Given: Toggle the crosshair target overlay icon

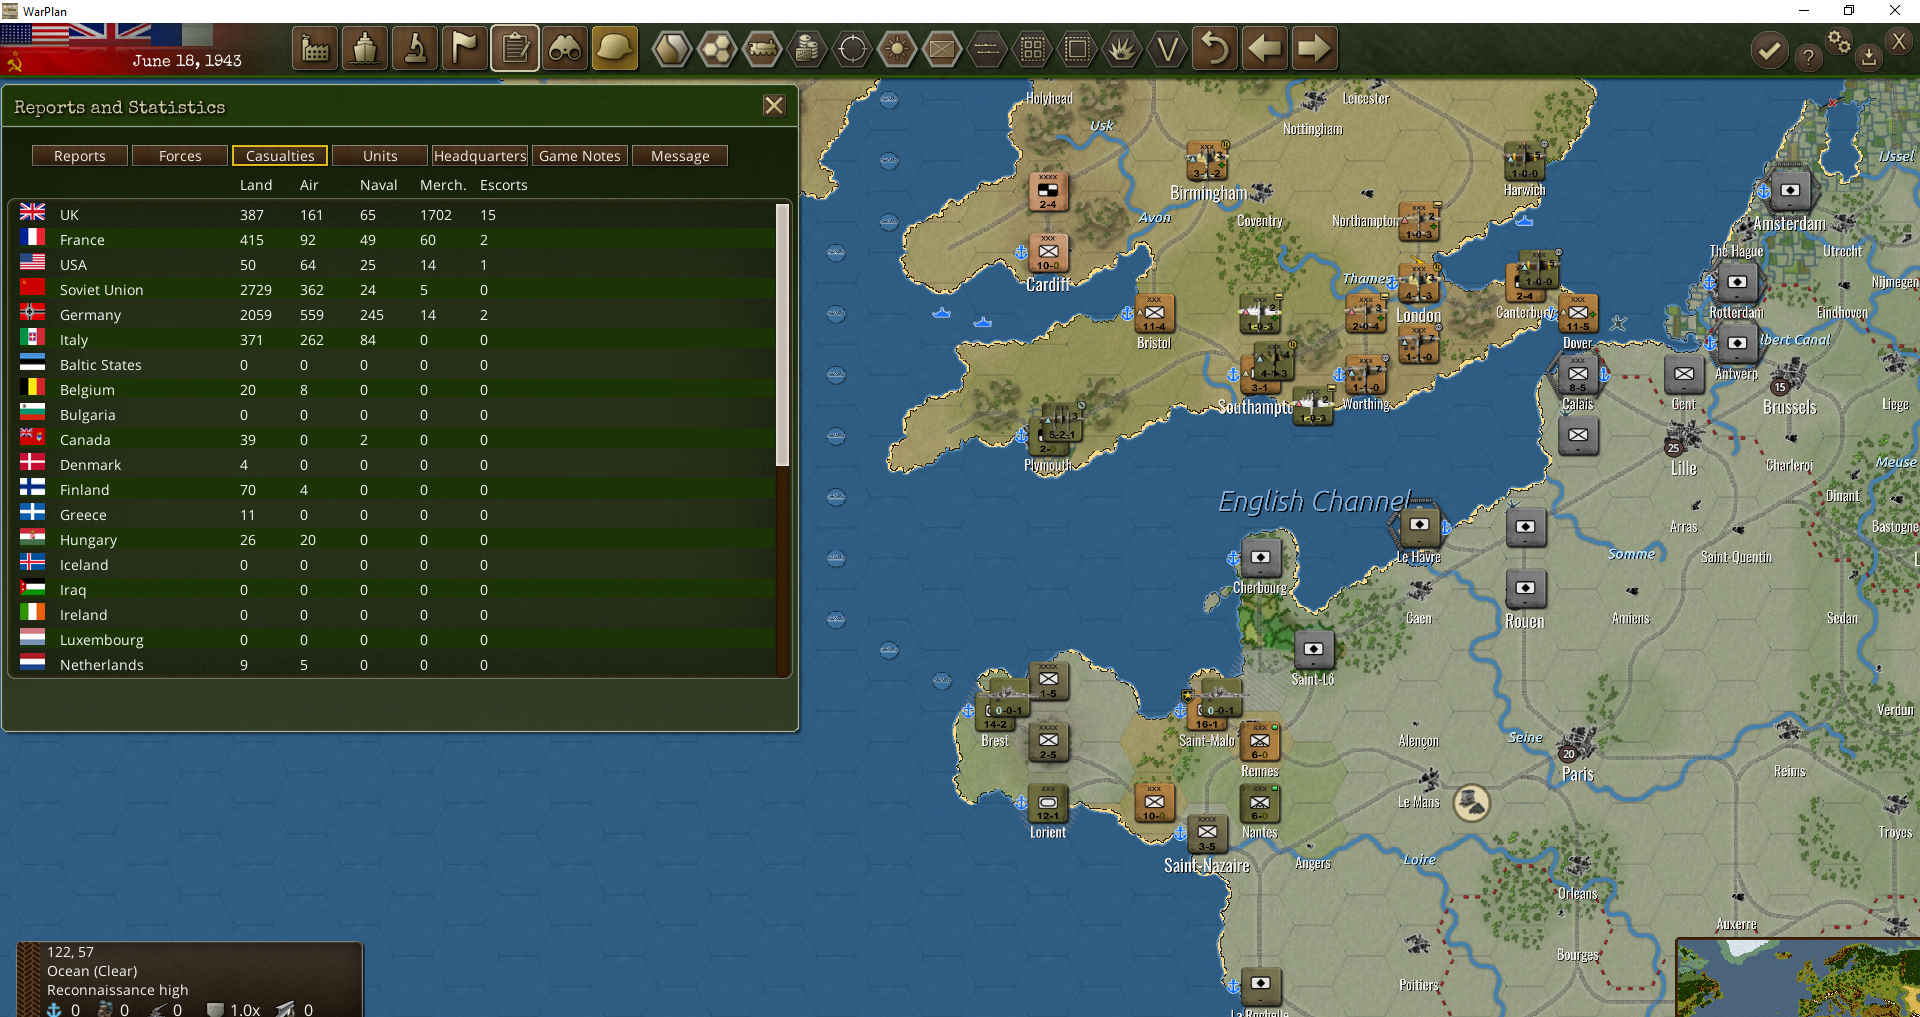Looking at the screenshot, I should 852,48.
